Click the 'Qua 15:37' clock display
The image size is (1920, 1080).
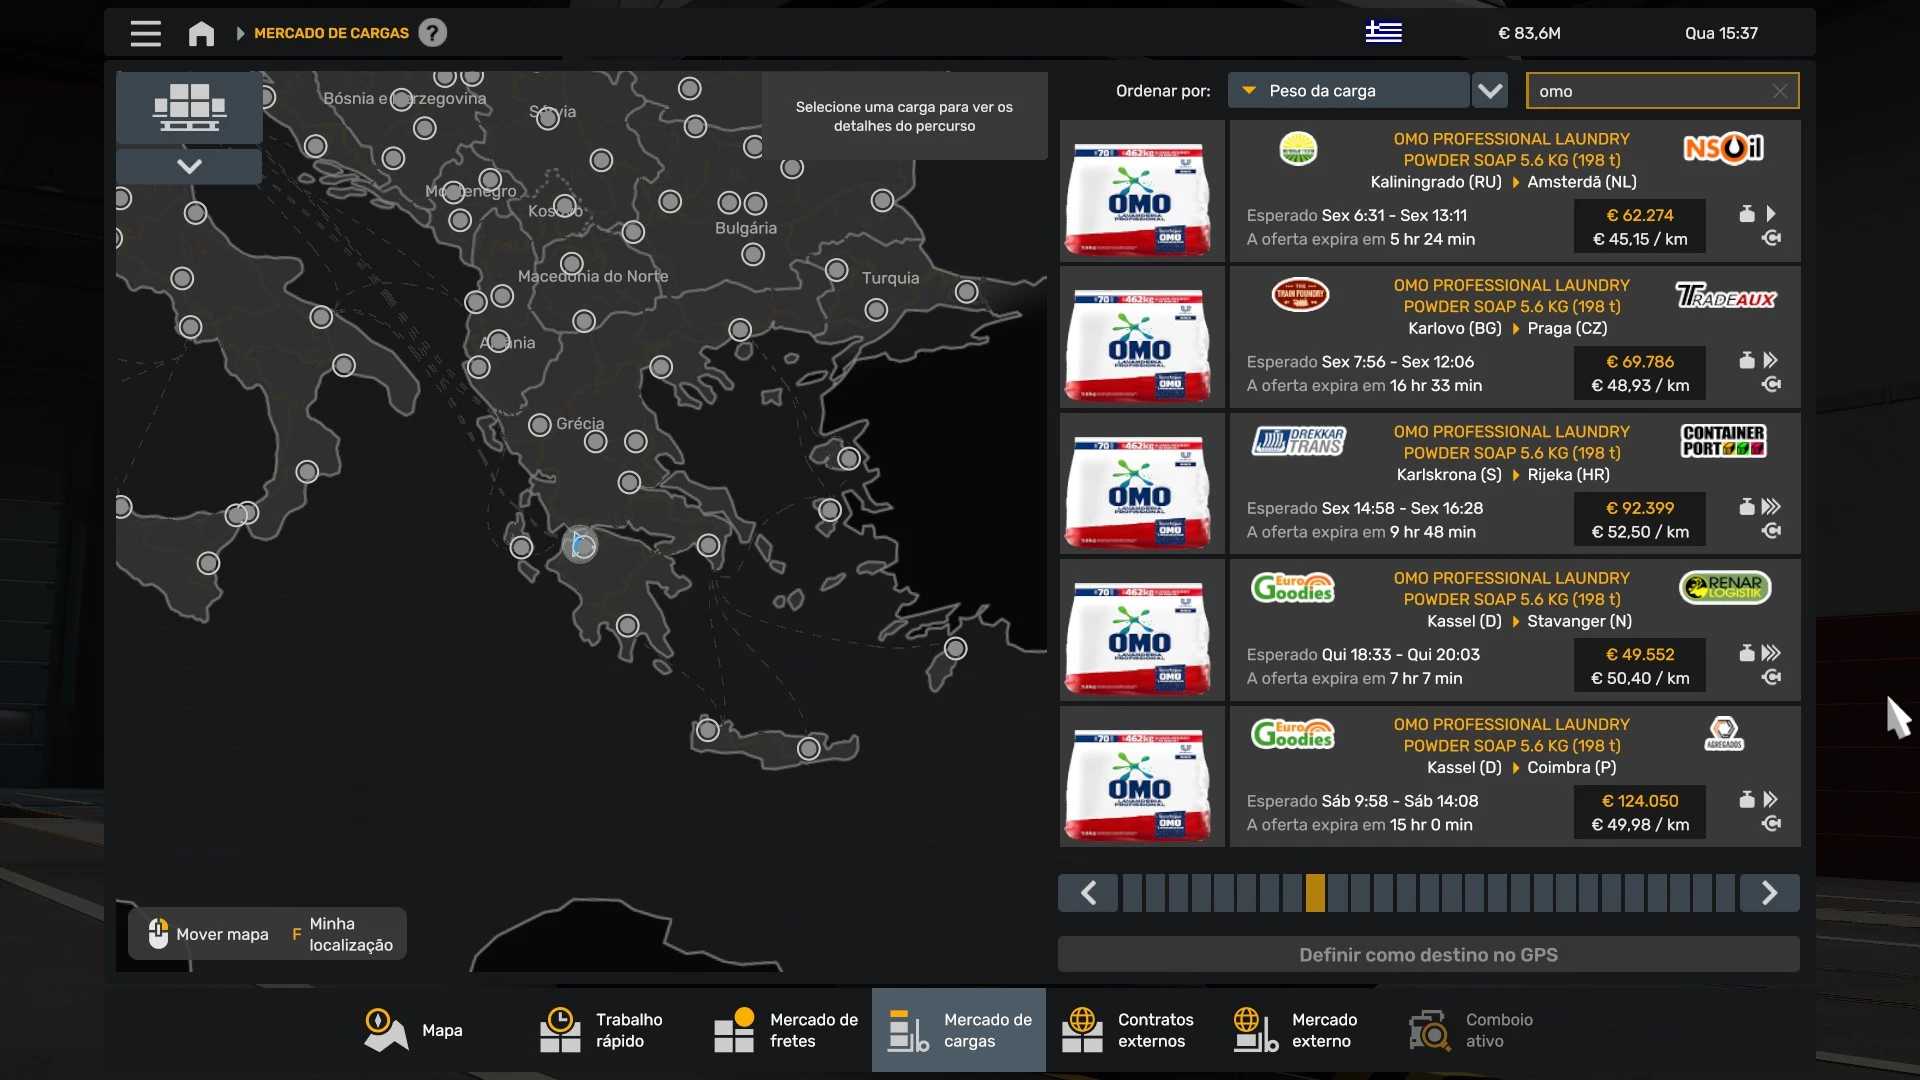tap(1721, 33)
